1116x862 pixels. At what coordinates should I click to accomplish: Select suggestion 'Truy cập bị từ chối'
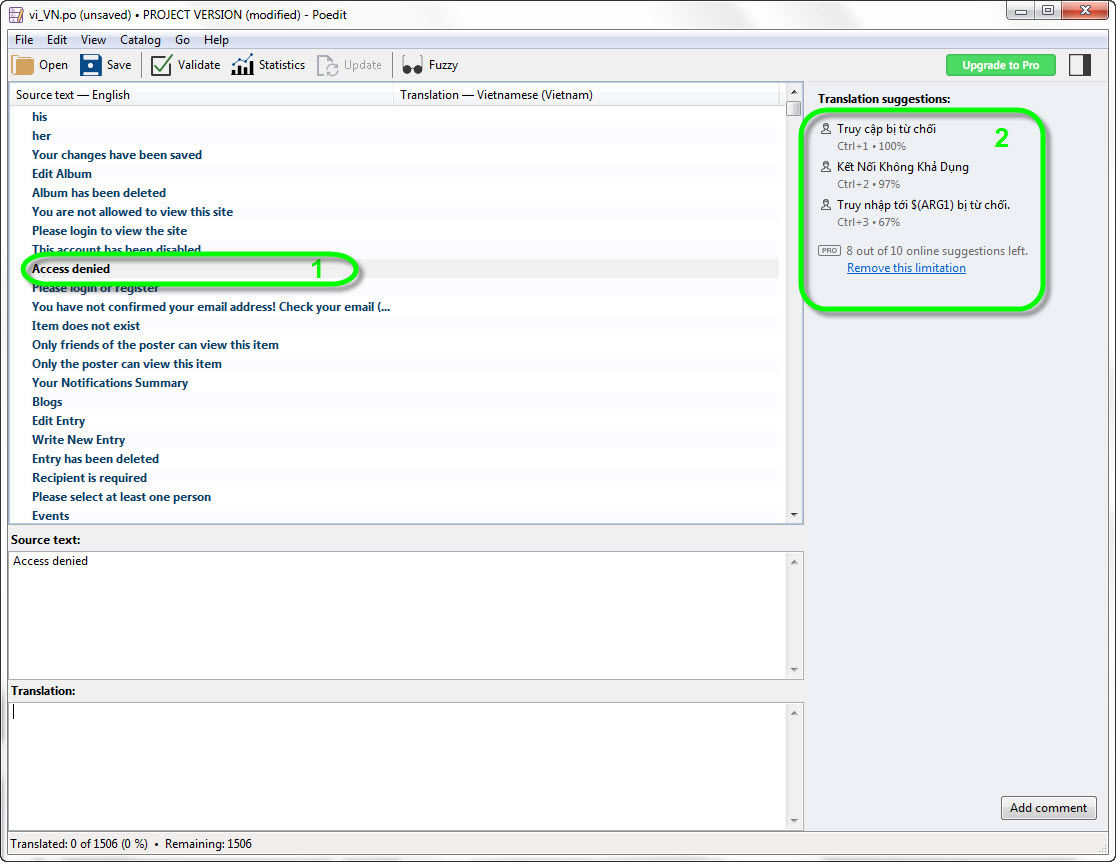pyautogui.click(x=886, y=129)
